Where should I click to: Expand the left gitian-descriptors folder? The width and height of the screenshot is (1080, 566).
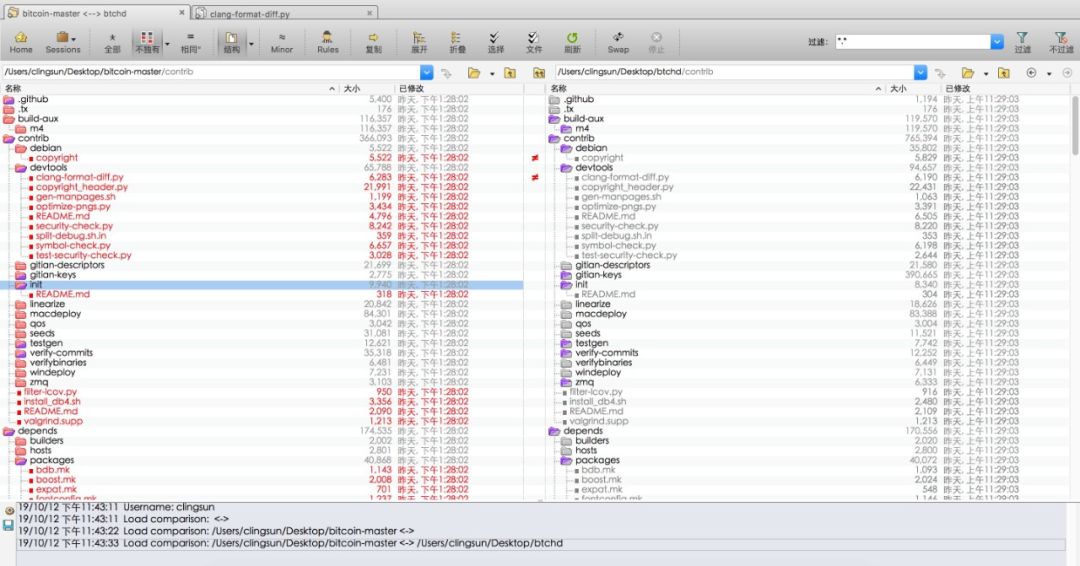[21, 265]
